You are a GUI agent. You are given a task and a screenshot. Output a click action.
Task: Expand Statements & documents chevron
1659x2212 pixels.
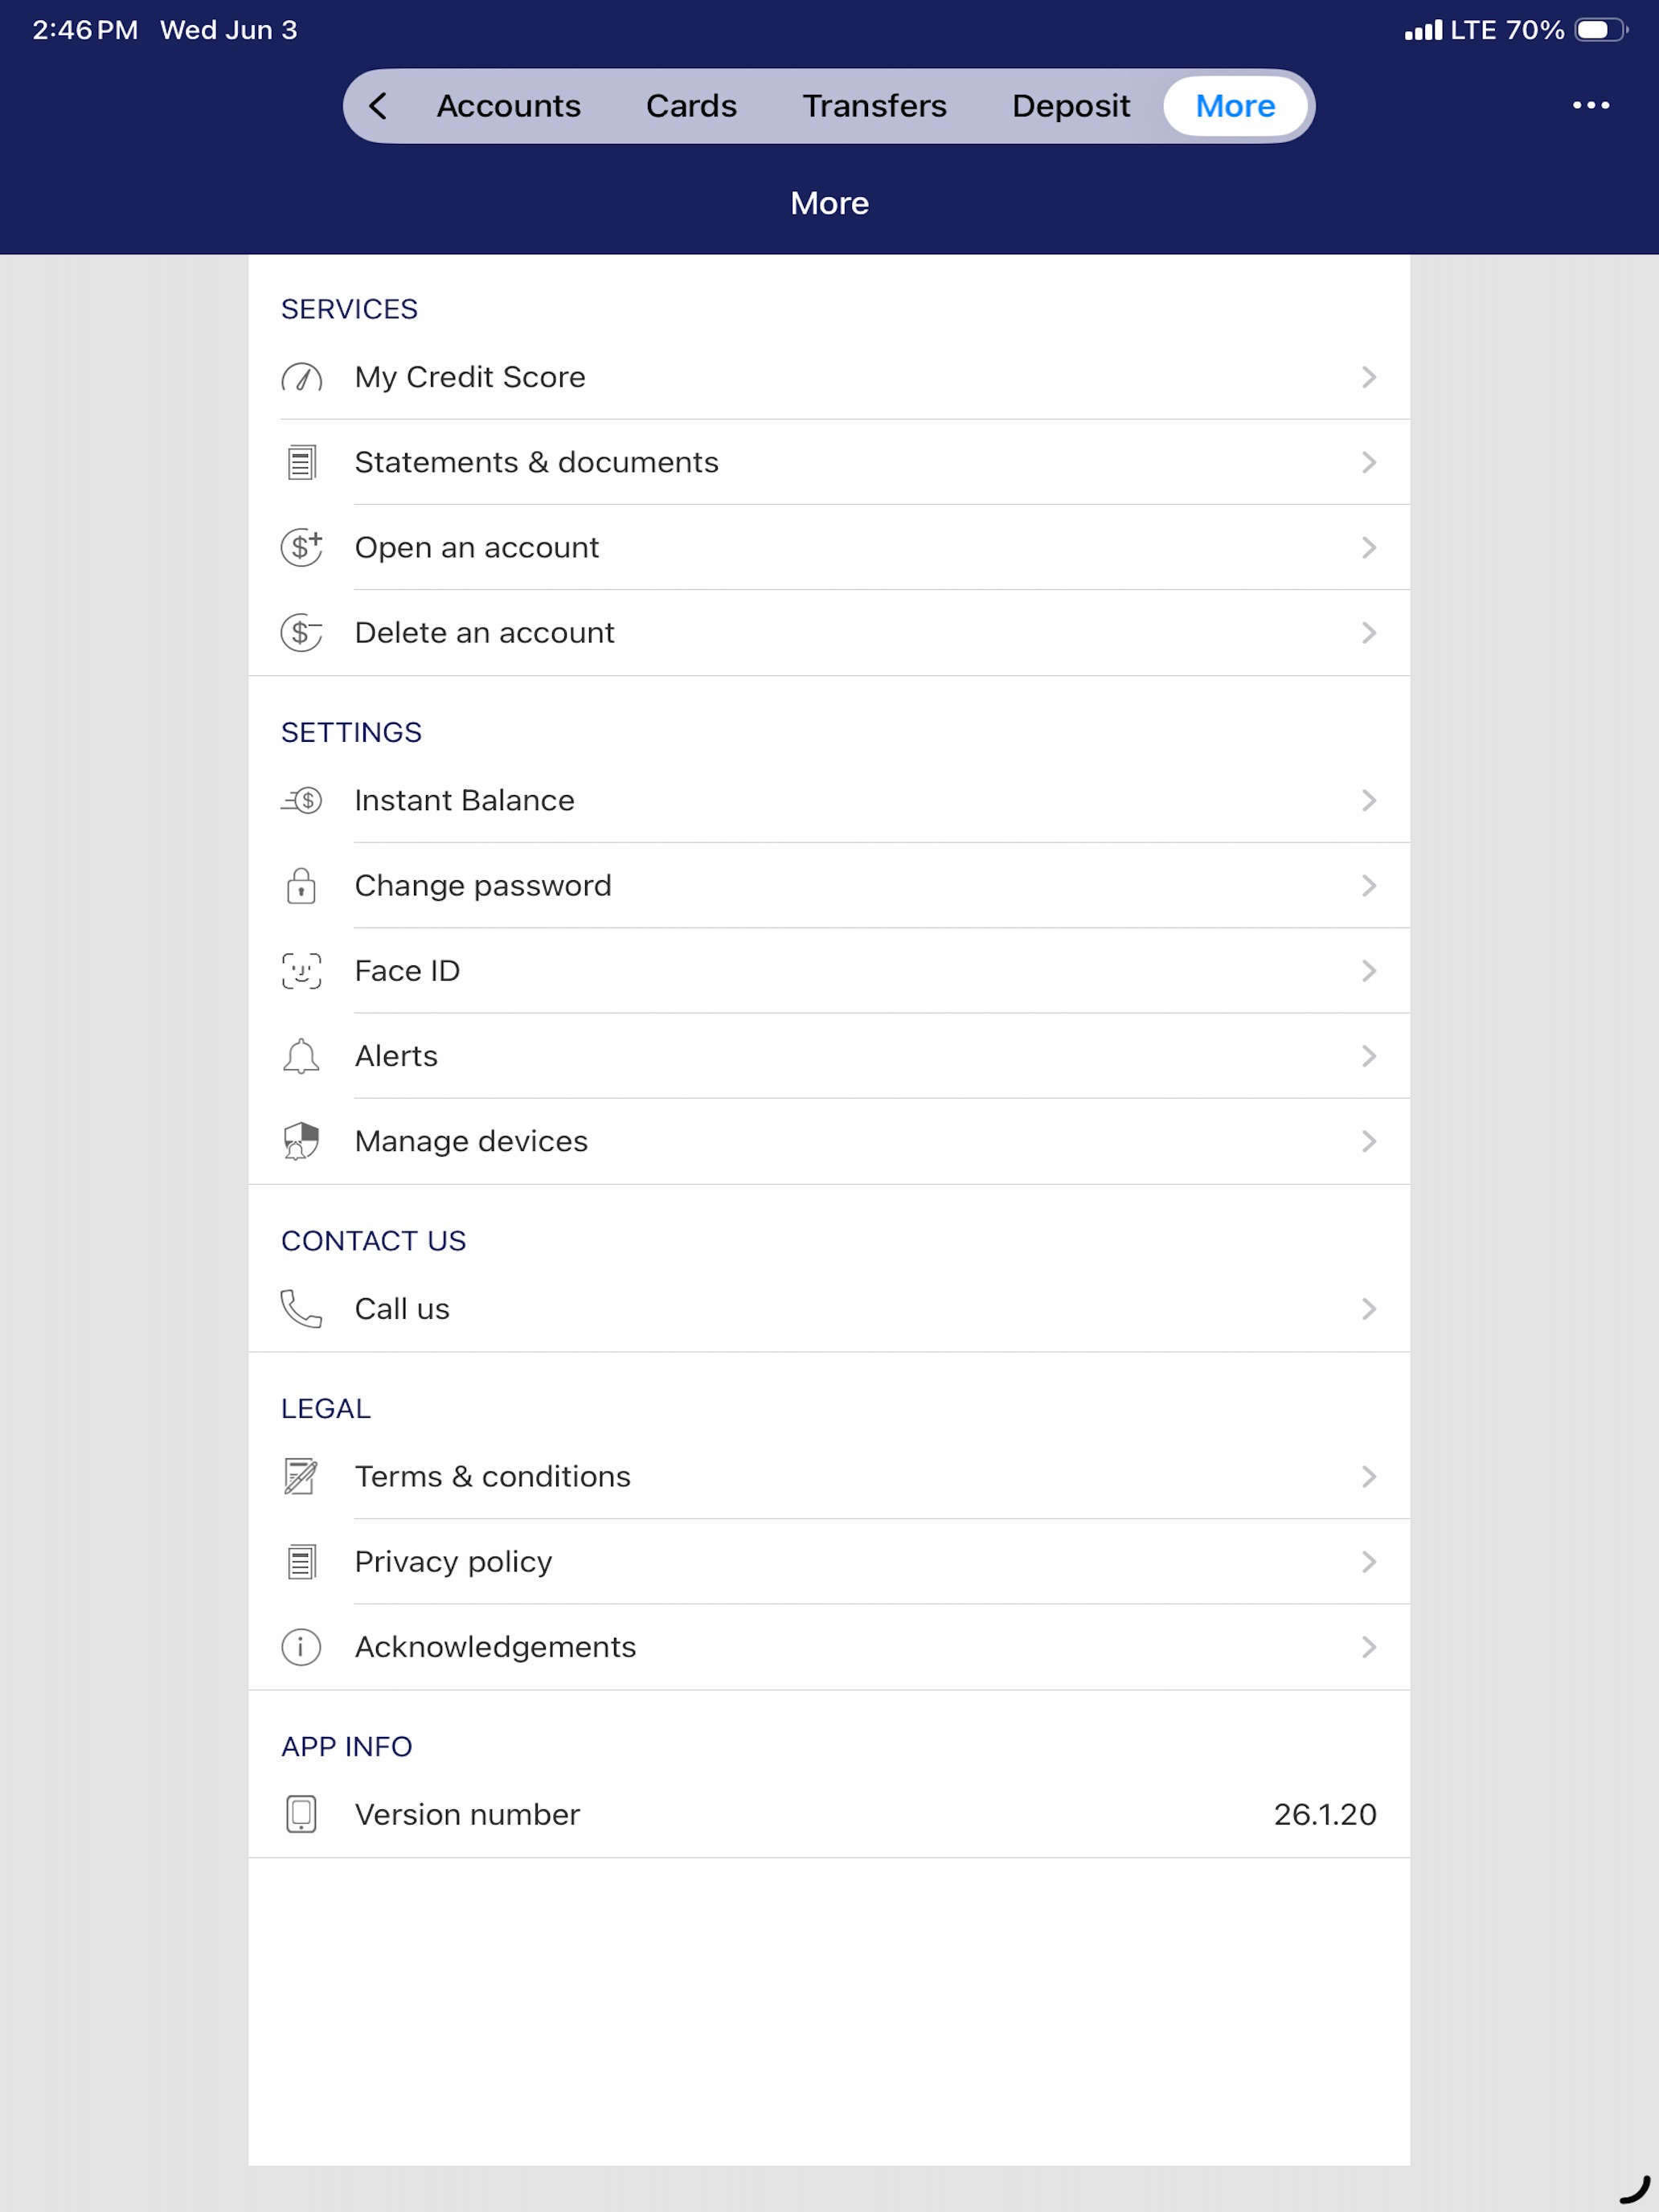1369,462
